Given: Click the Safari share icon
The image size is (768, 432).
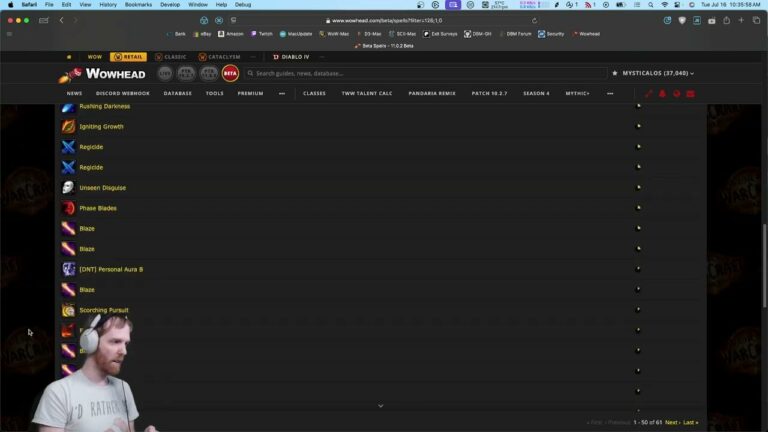Looking at the screenshot, I should (x=726, y=20).
